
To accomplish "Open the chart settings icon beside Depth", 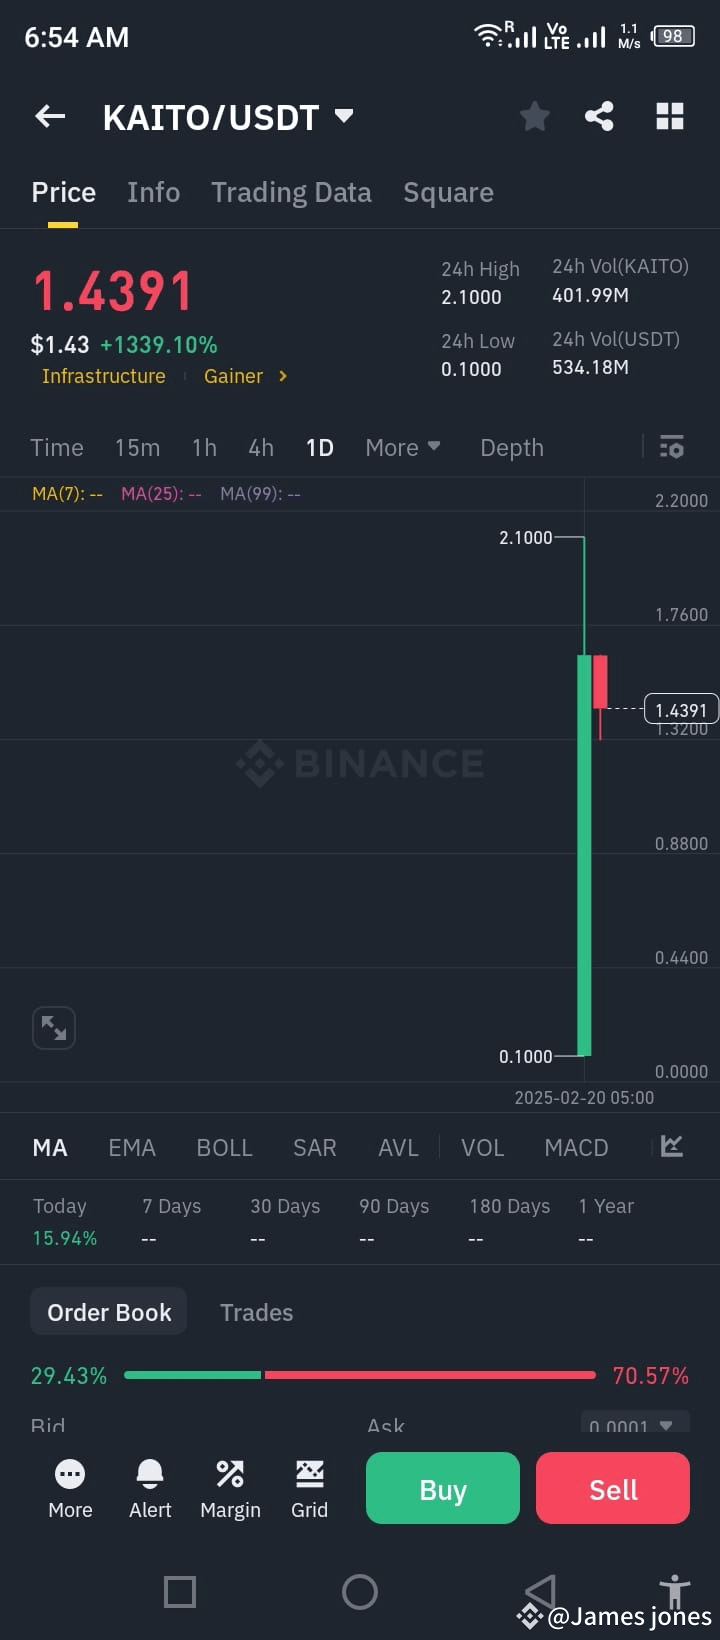I will (671, 447).
